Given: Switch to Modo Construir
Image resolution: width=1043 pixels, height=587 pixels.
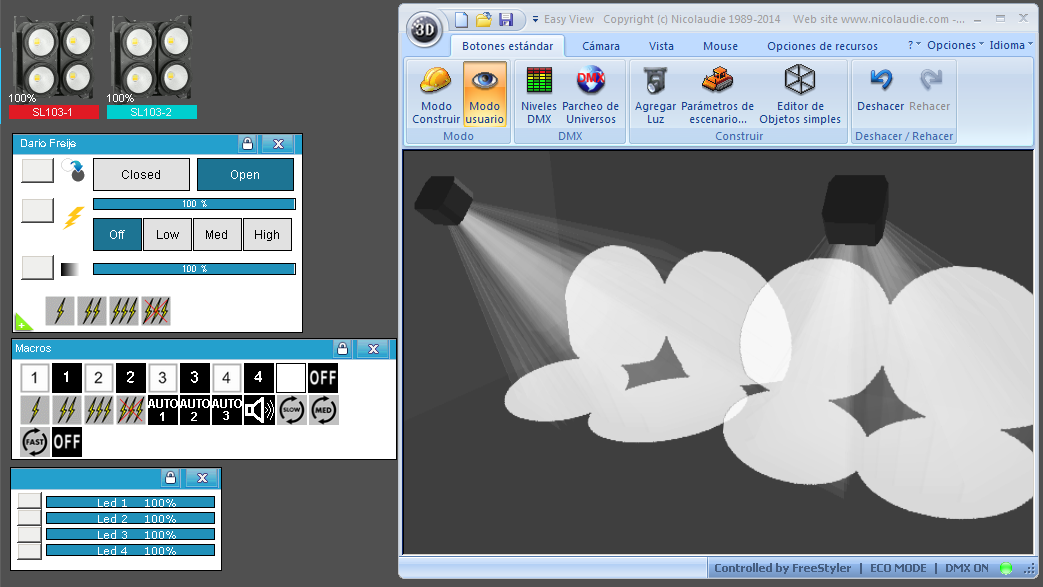Looking at the screenshot, I should [x=436, y=95].
